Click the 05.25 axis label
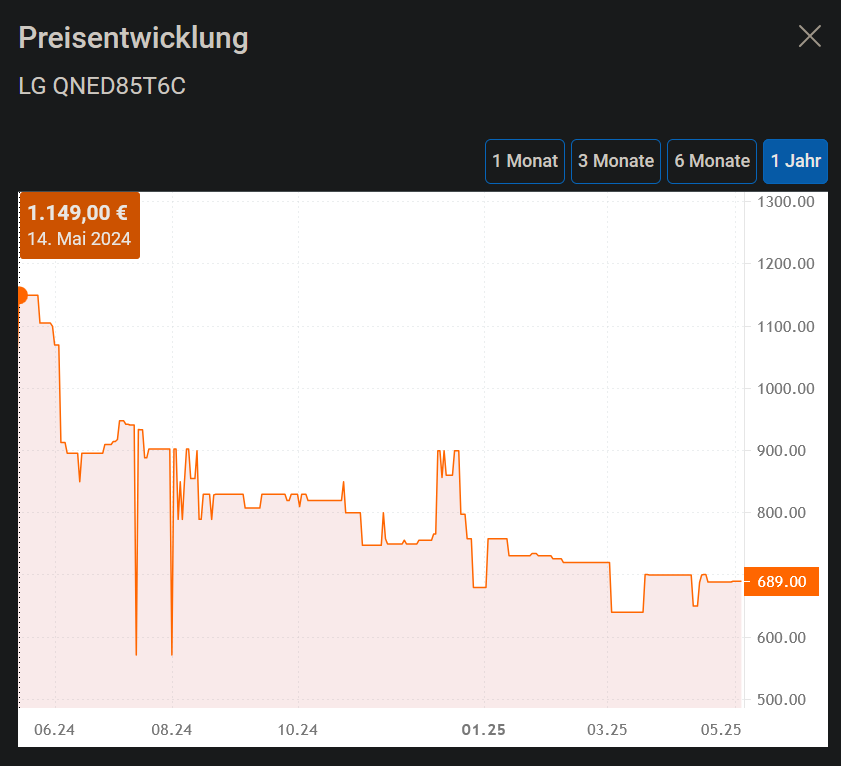This screenshot has height=766, width=841. (x=721, y=730)
